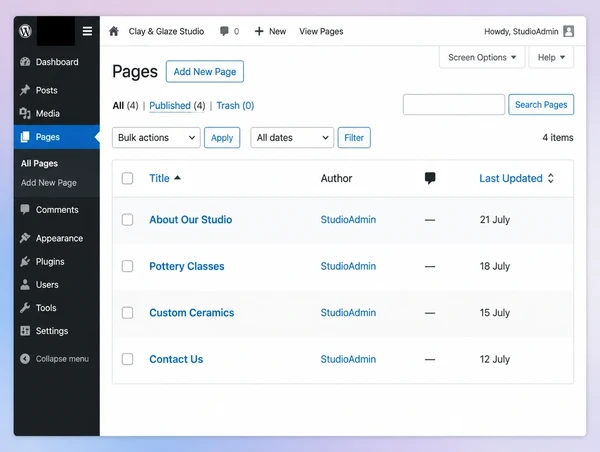Open the Custom Ceramics page link
600x452 pixels.
192,313
